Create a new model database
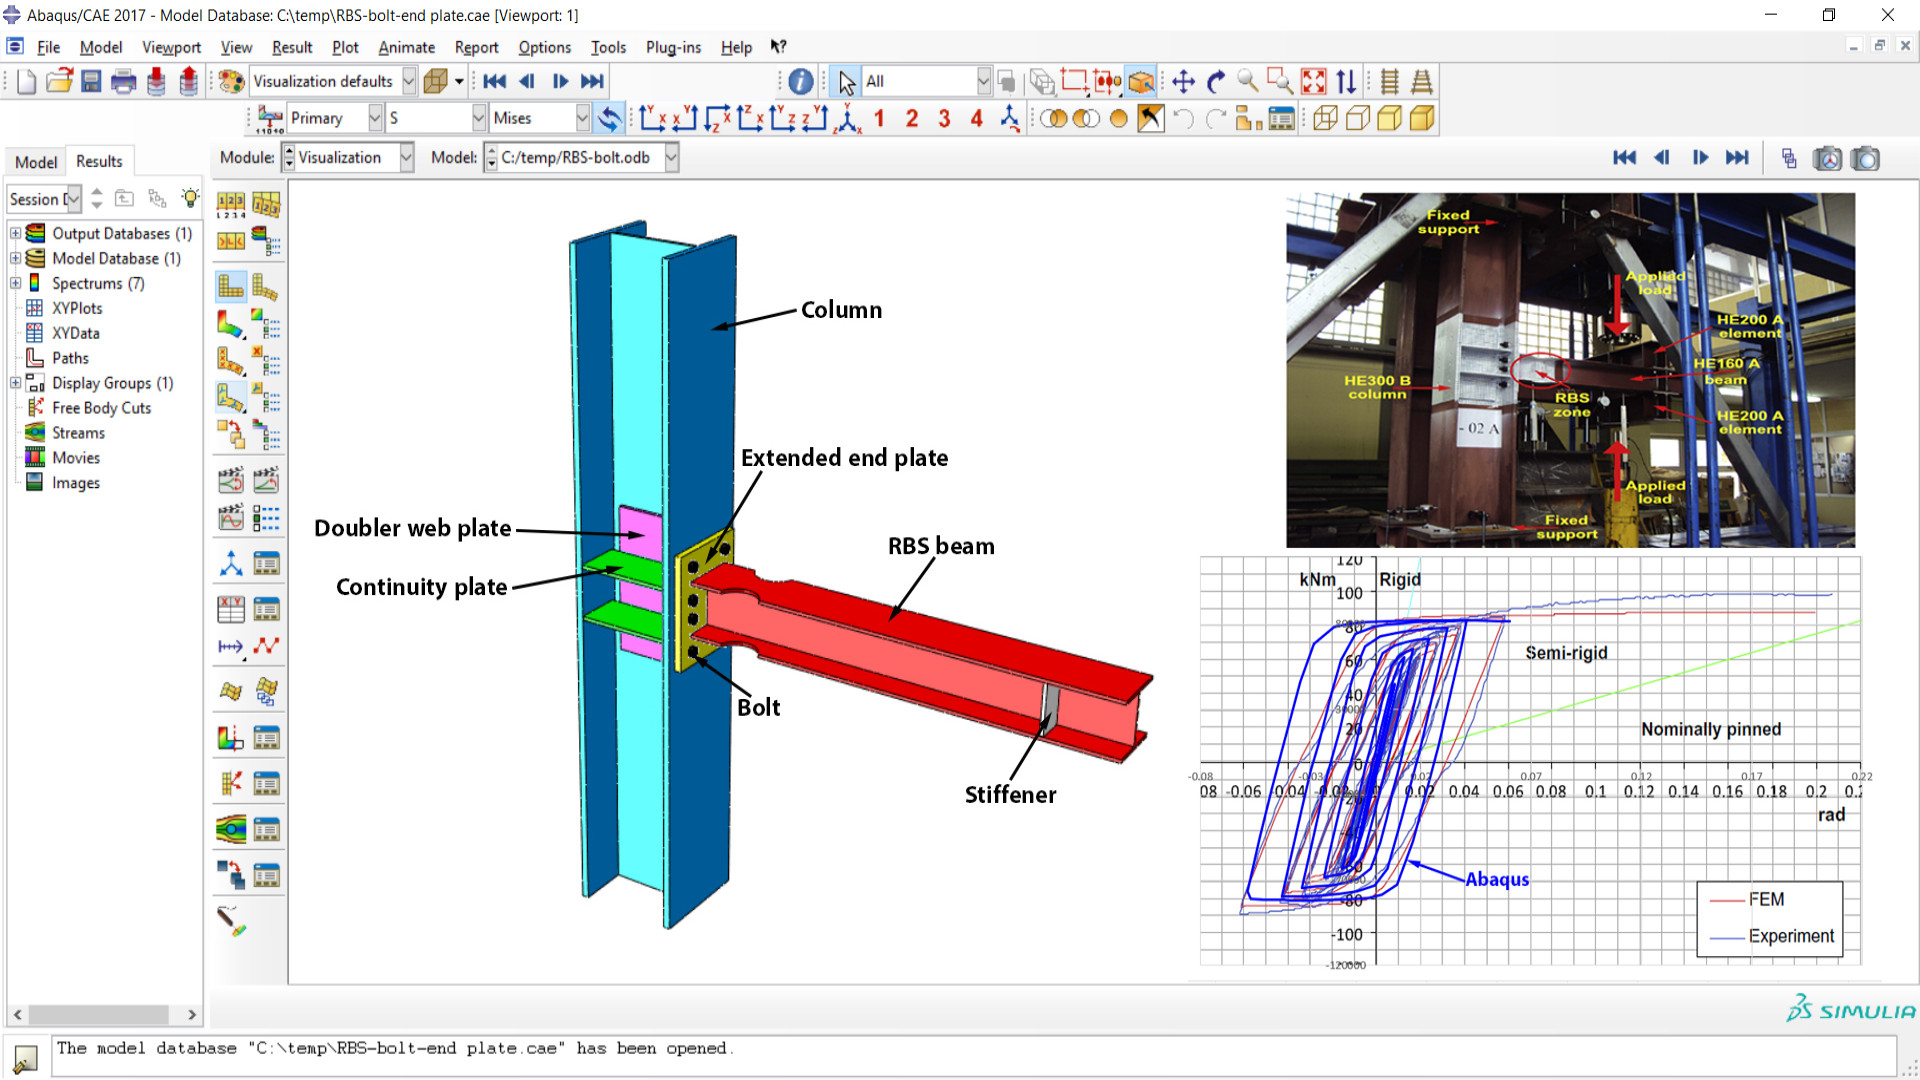This screenshot has height=1080, width=1920. (27, 82)
